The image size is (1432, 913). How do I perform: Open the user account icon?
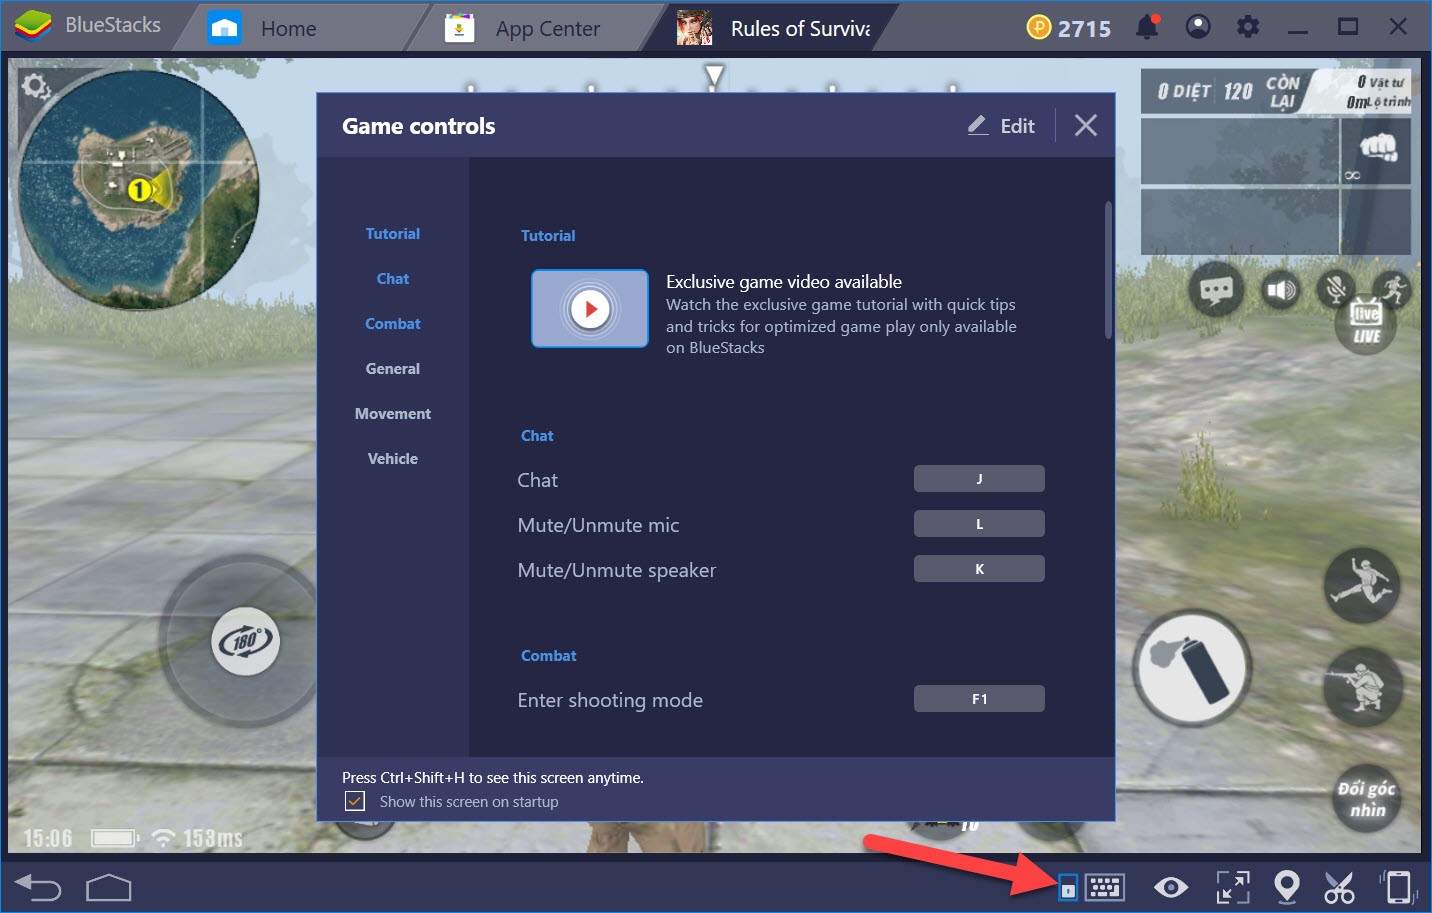click(x=1198, y=27)
